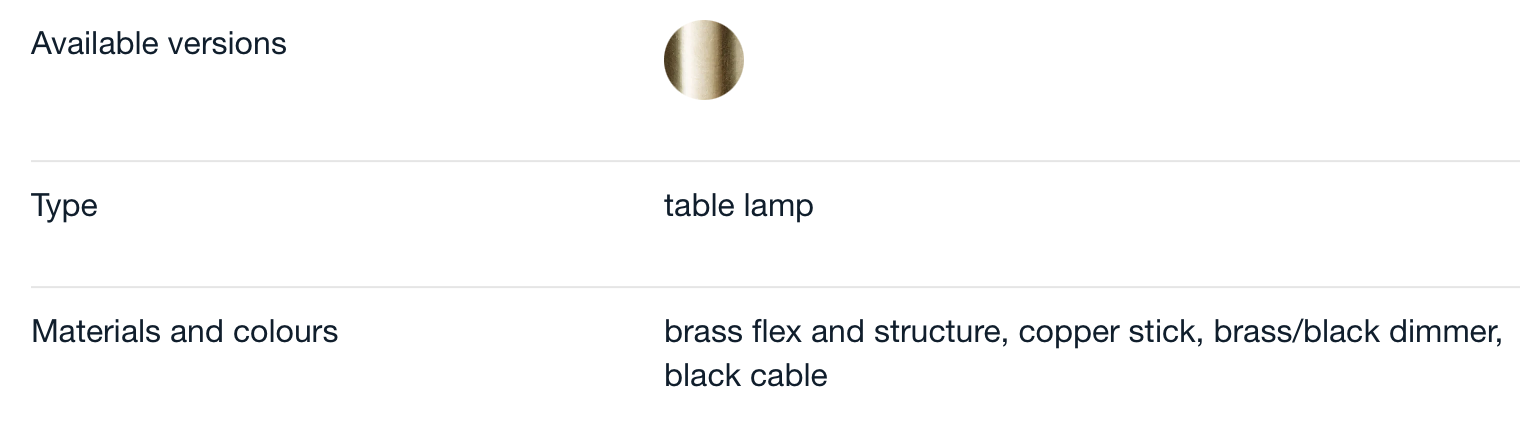The width and height of the screenshot is (1520, 432).
Task: Click the word 'structure' in materials
Action: (937, 332)
